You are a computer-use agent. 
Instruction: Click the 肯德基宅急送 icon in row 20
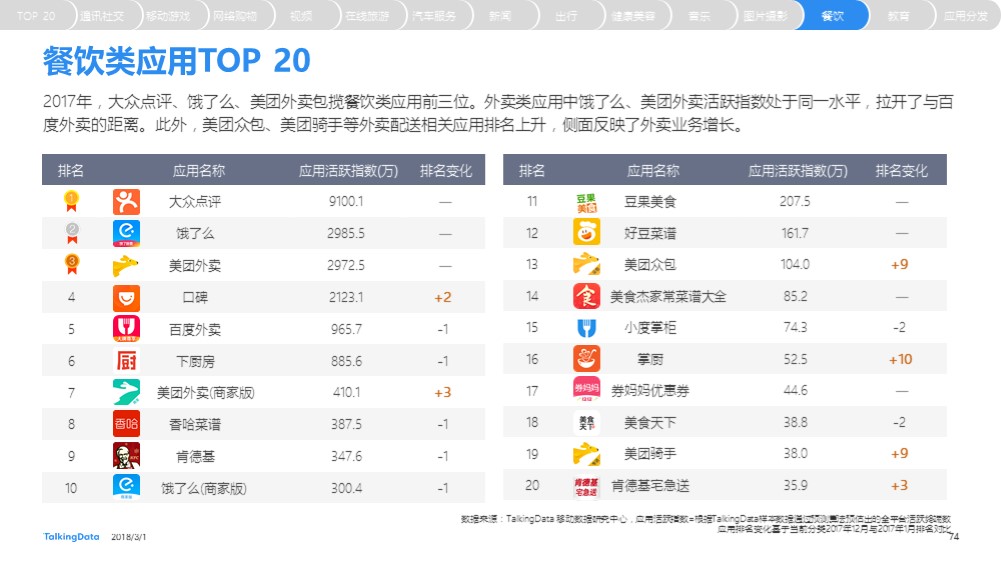(x=587, y=486)
